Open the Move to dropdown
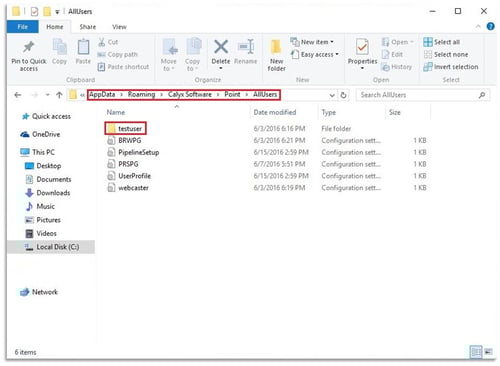Screen dimensions: 500x366 tap(169, 55)
